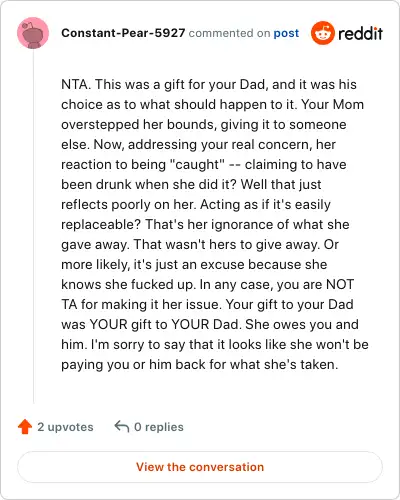Click the text "was YOUR gift to YOUR Dad"
Image resolution: width=400 pixels, height=500 pixels.
tap(150, 324)
